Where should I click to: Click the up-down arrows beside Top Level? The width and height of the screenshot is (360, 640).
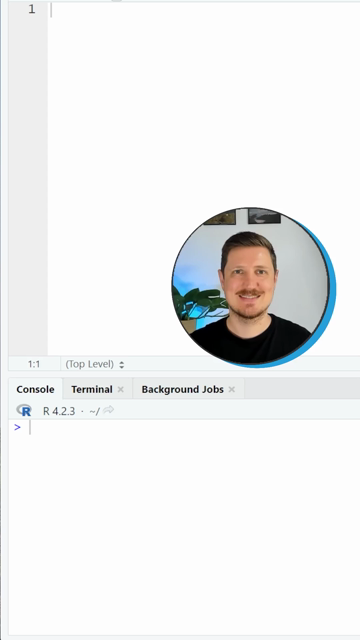click(x=121, y=364)
